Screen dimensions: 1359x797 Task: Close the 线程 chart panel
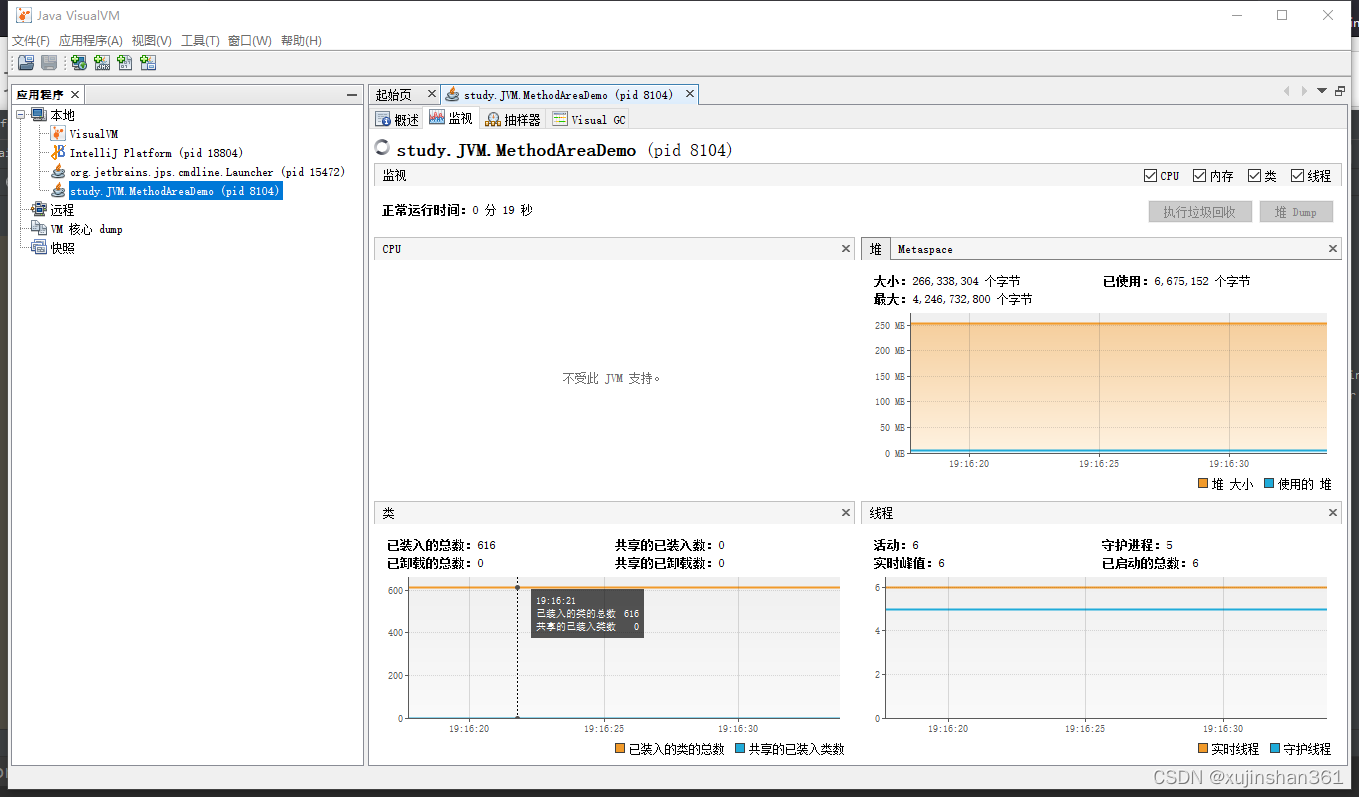[1333, 513]
